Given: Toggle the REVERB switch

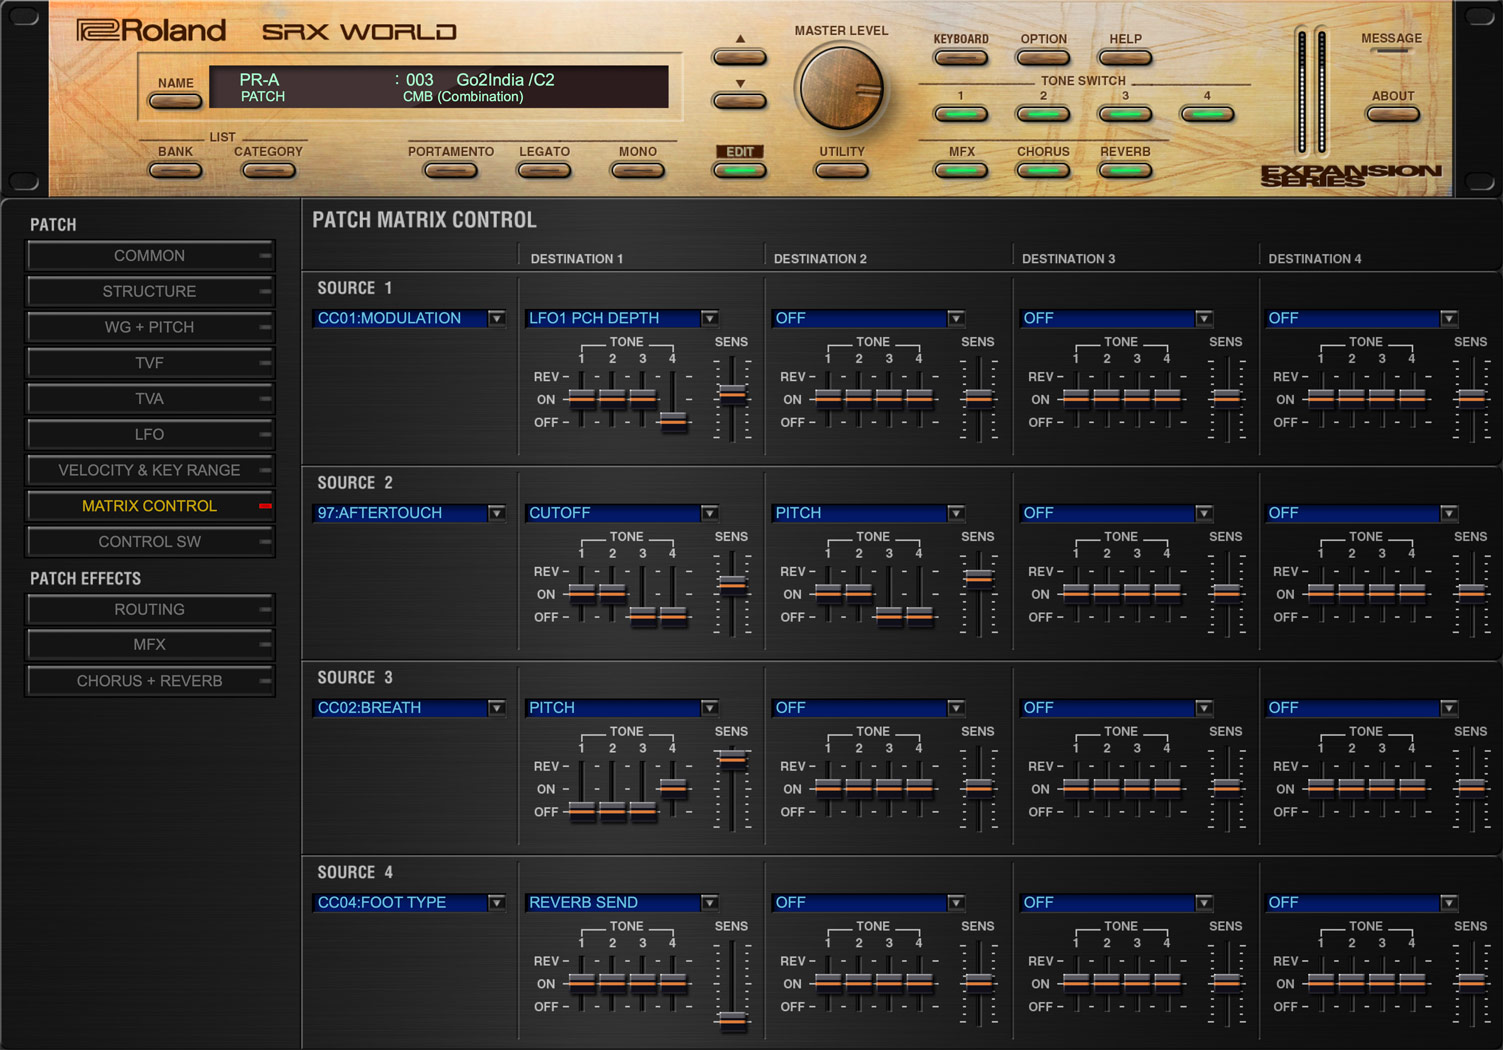Looking at the screenshot, I should click(1125, 170).
